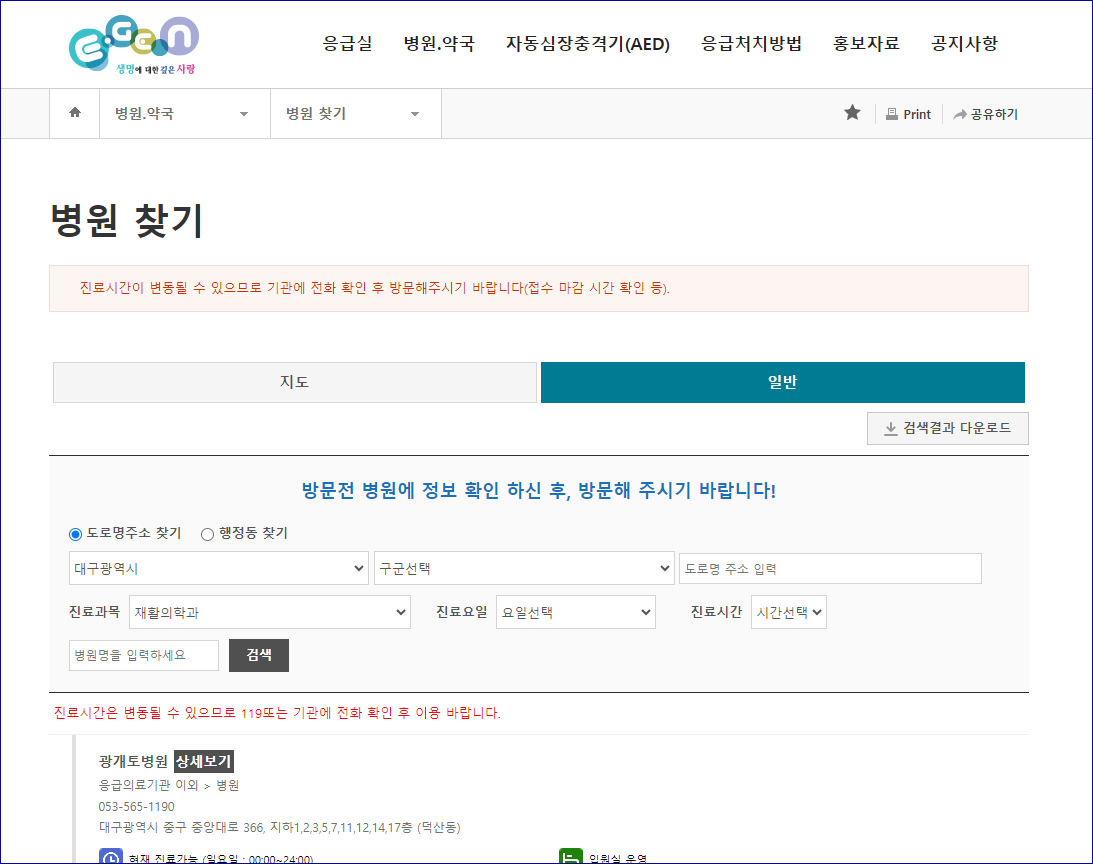Open the 병원.약국 top menu

[x=439, y=43]
